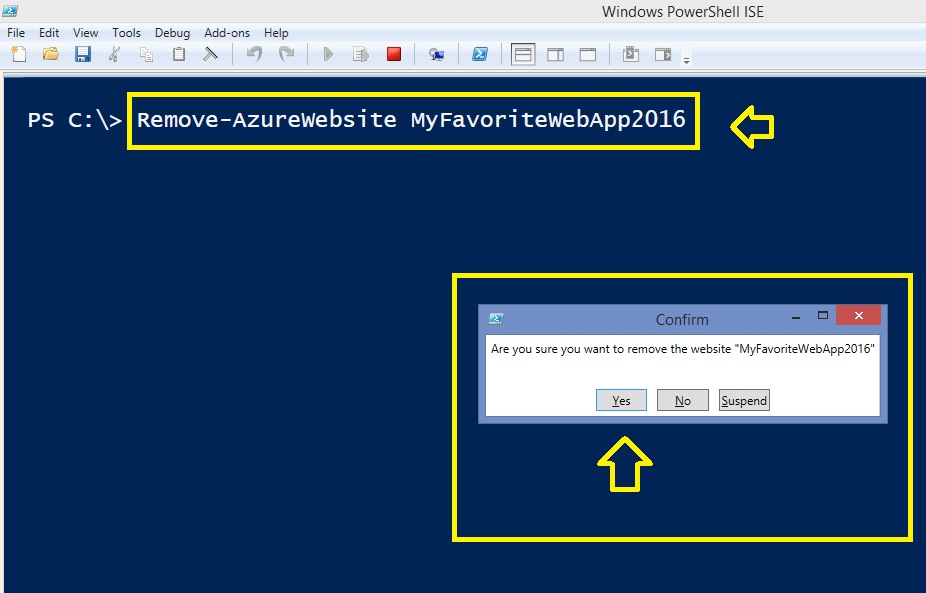This screenshot has width=926, height=593.
Task: Show script pane on right layout icon
Action: tap(555, 54)
